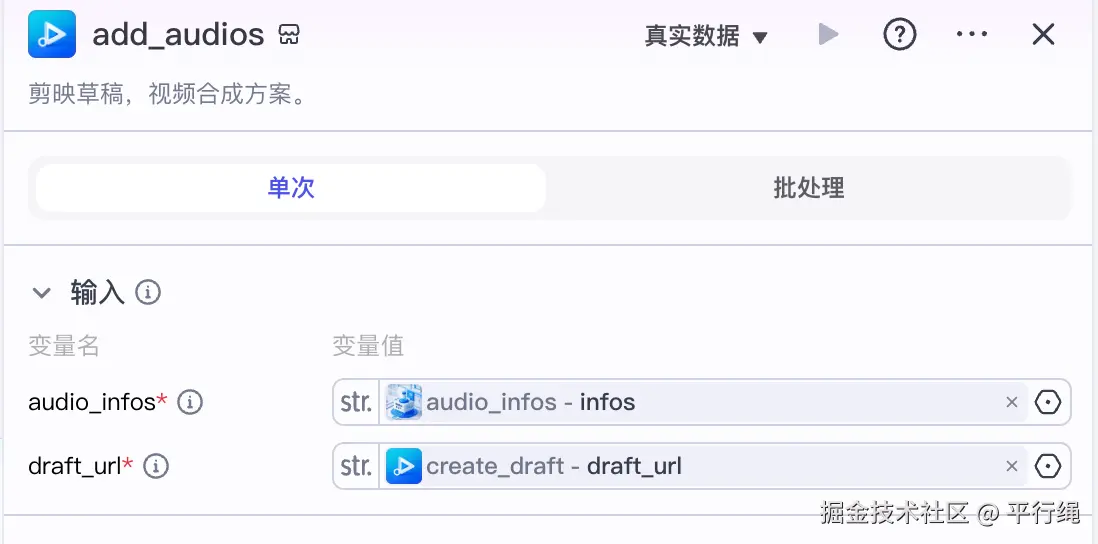Click the draft_url variable name label

[x=75, y=466]
